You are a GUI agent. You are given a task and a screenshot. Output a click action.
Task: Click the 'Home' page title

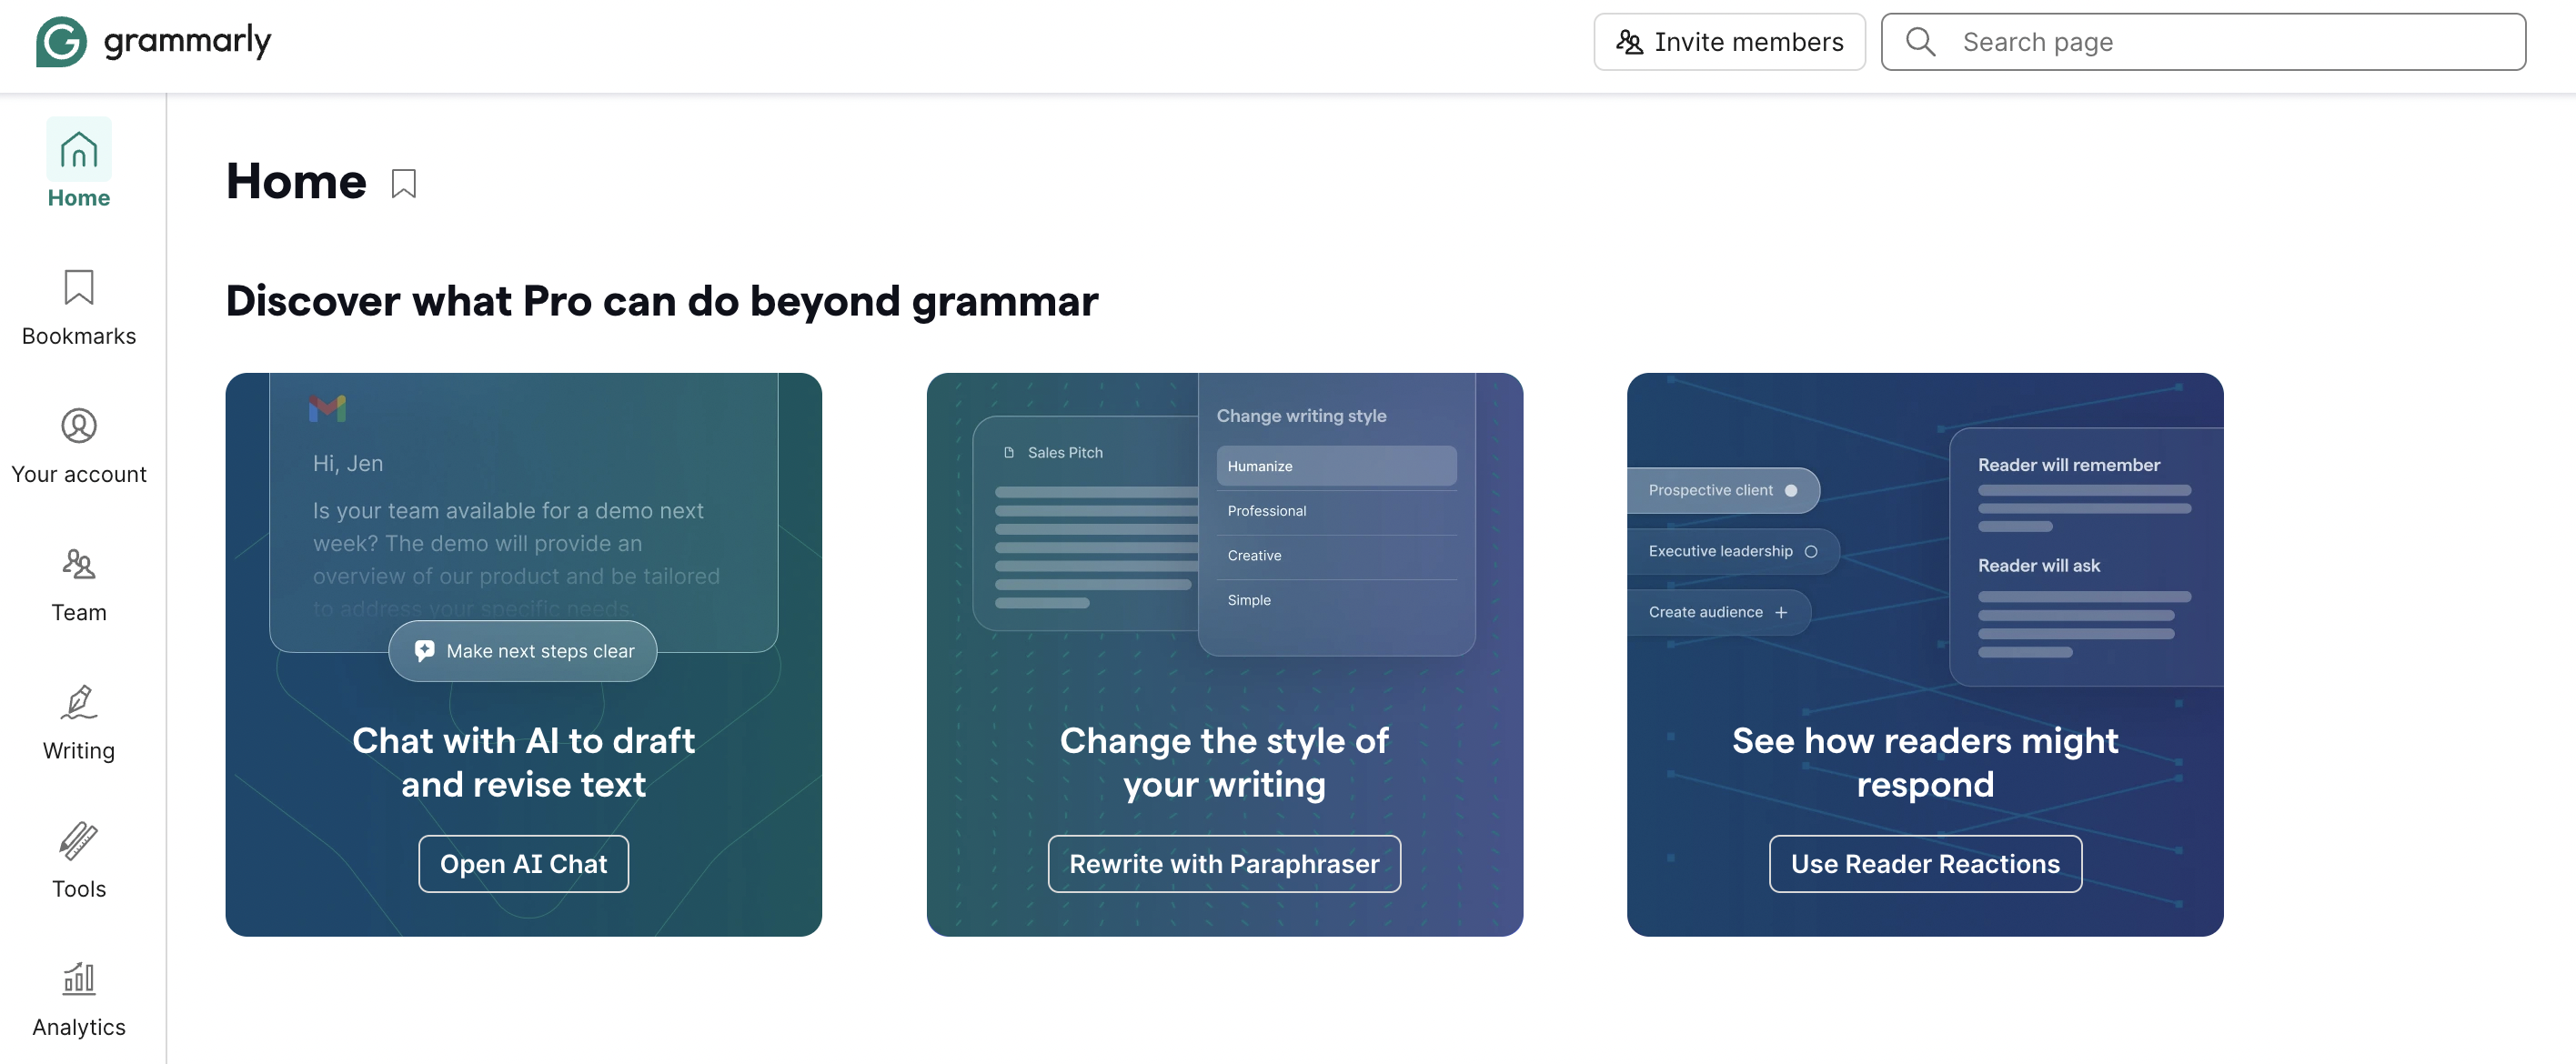tap(296, 182)
